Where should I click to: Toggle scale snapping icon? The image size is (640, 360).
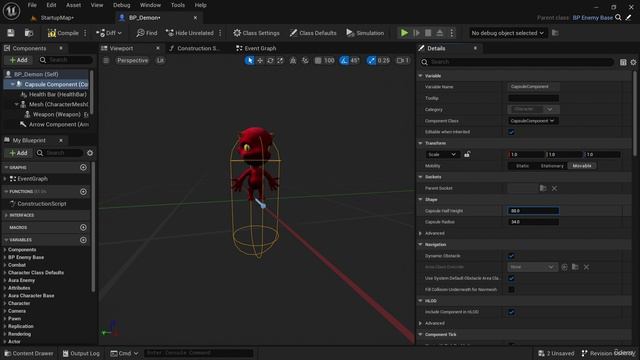click(371, 60)
